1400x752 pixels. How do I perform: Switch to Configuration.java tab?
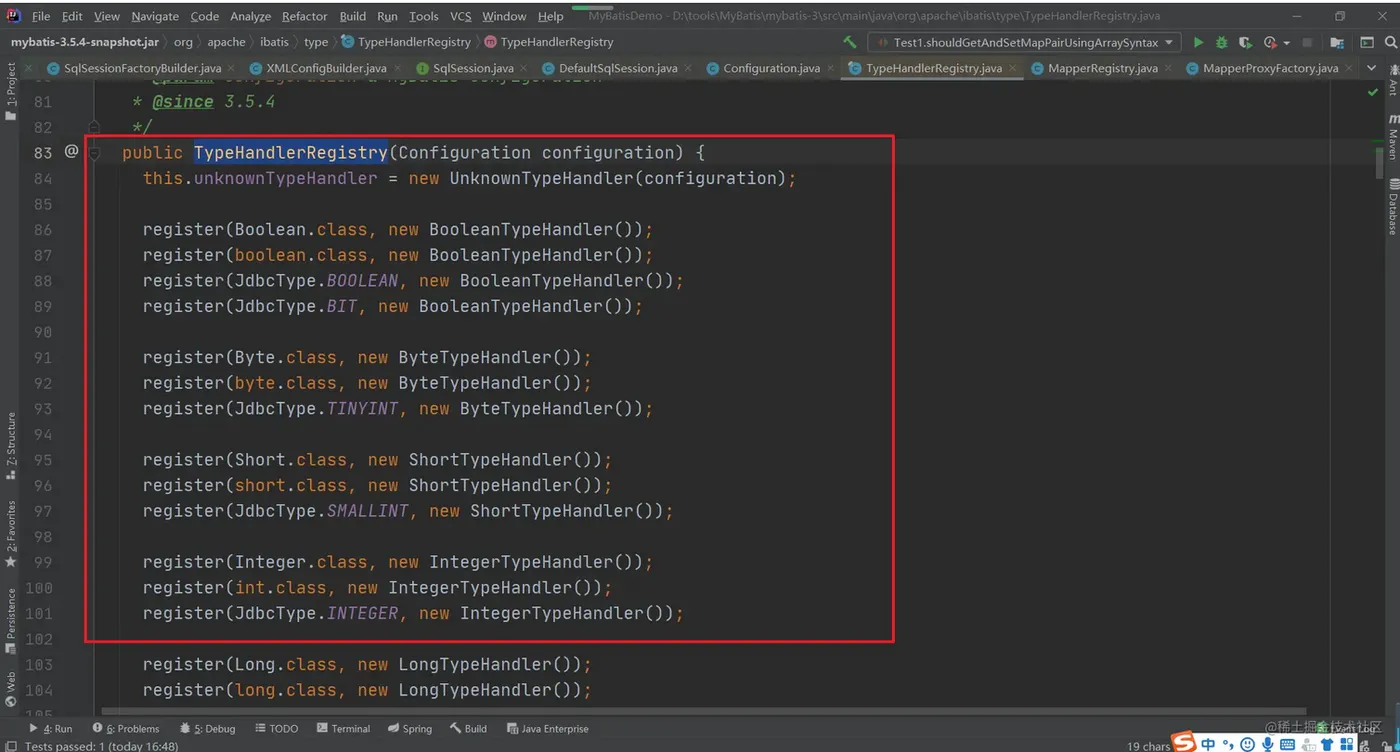pyautogui.click(x=771, y=68)
